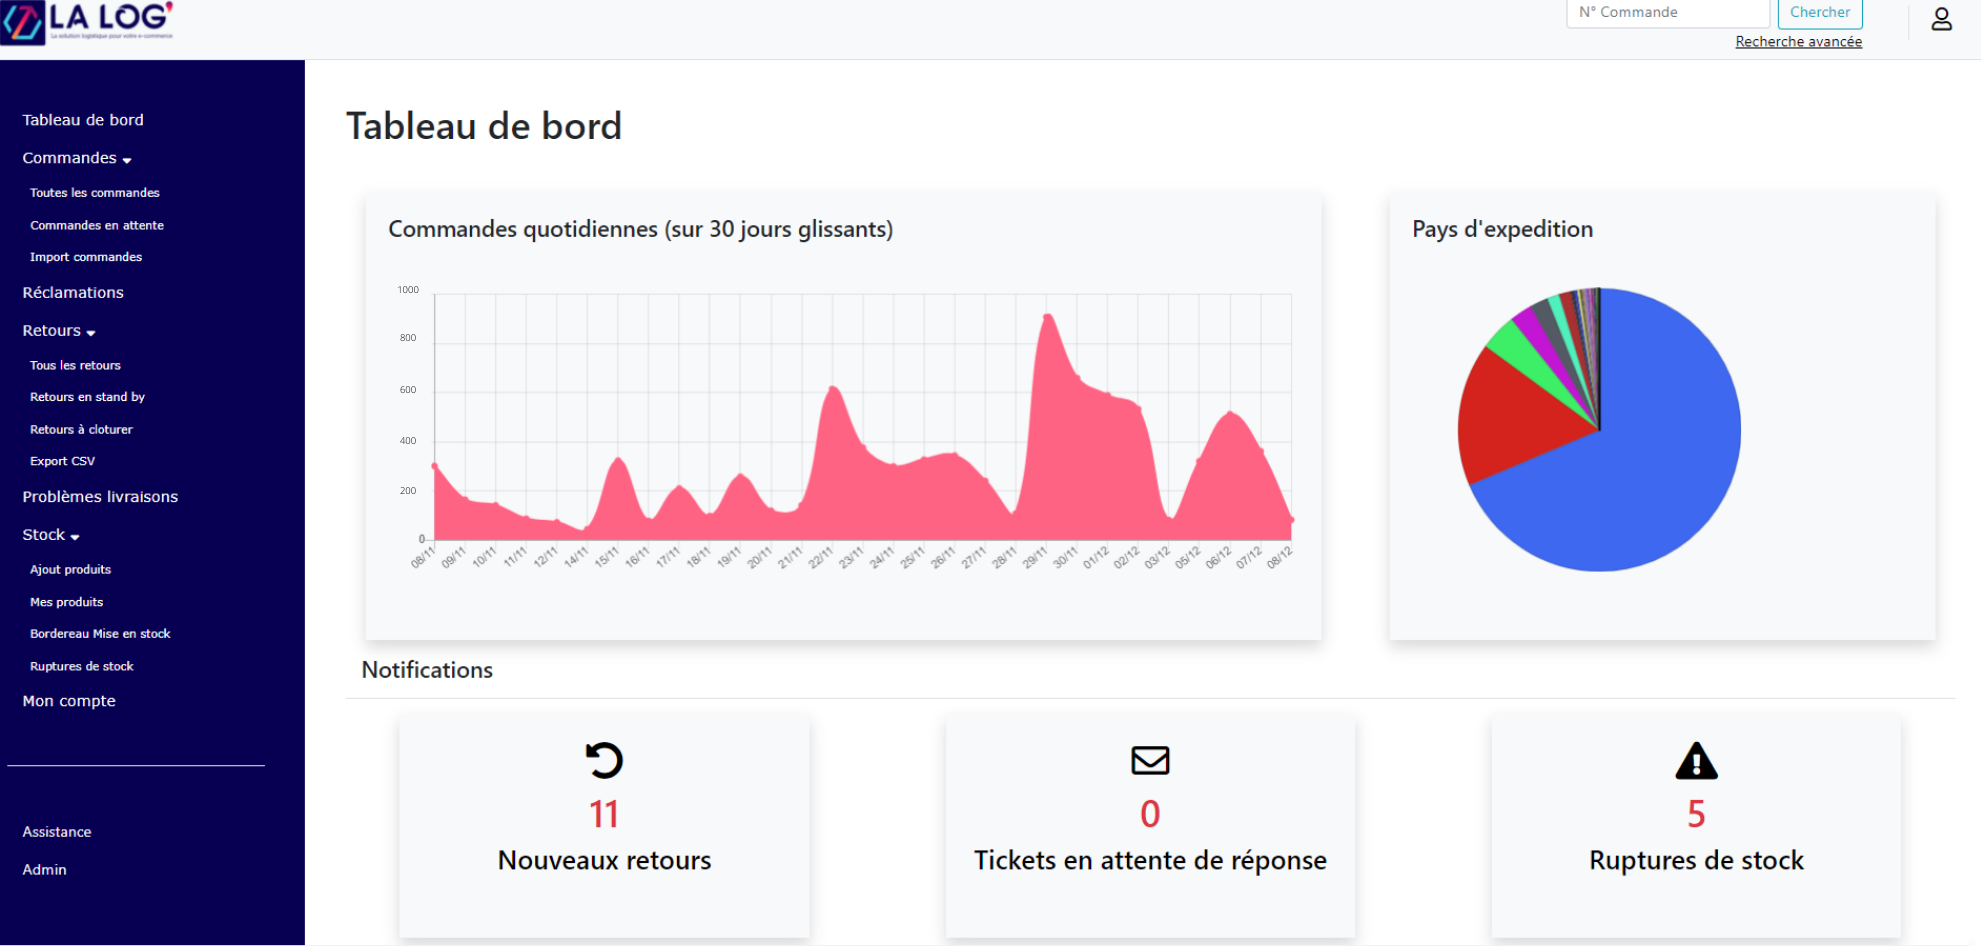This screenshot has width=1981, height=946.
Task: Click the returns circular arrow icon
Action: [x=604, y=761]
